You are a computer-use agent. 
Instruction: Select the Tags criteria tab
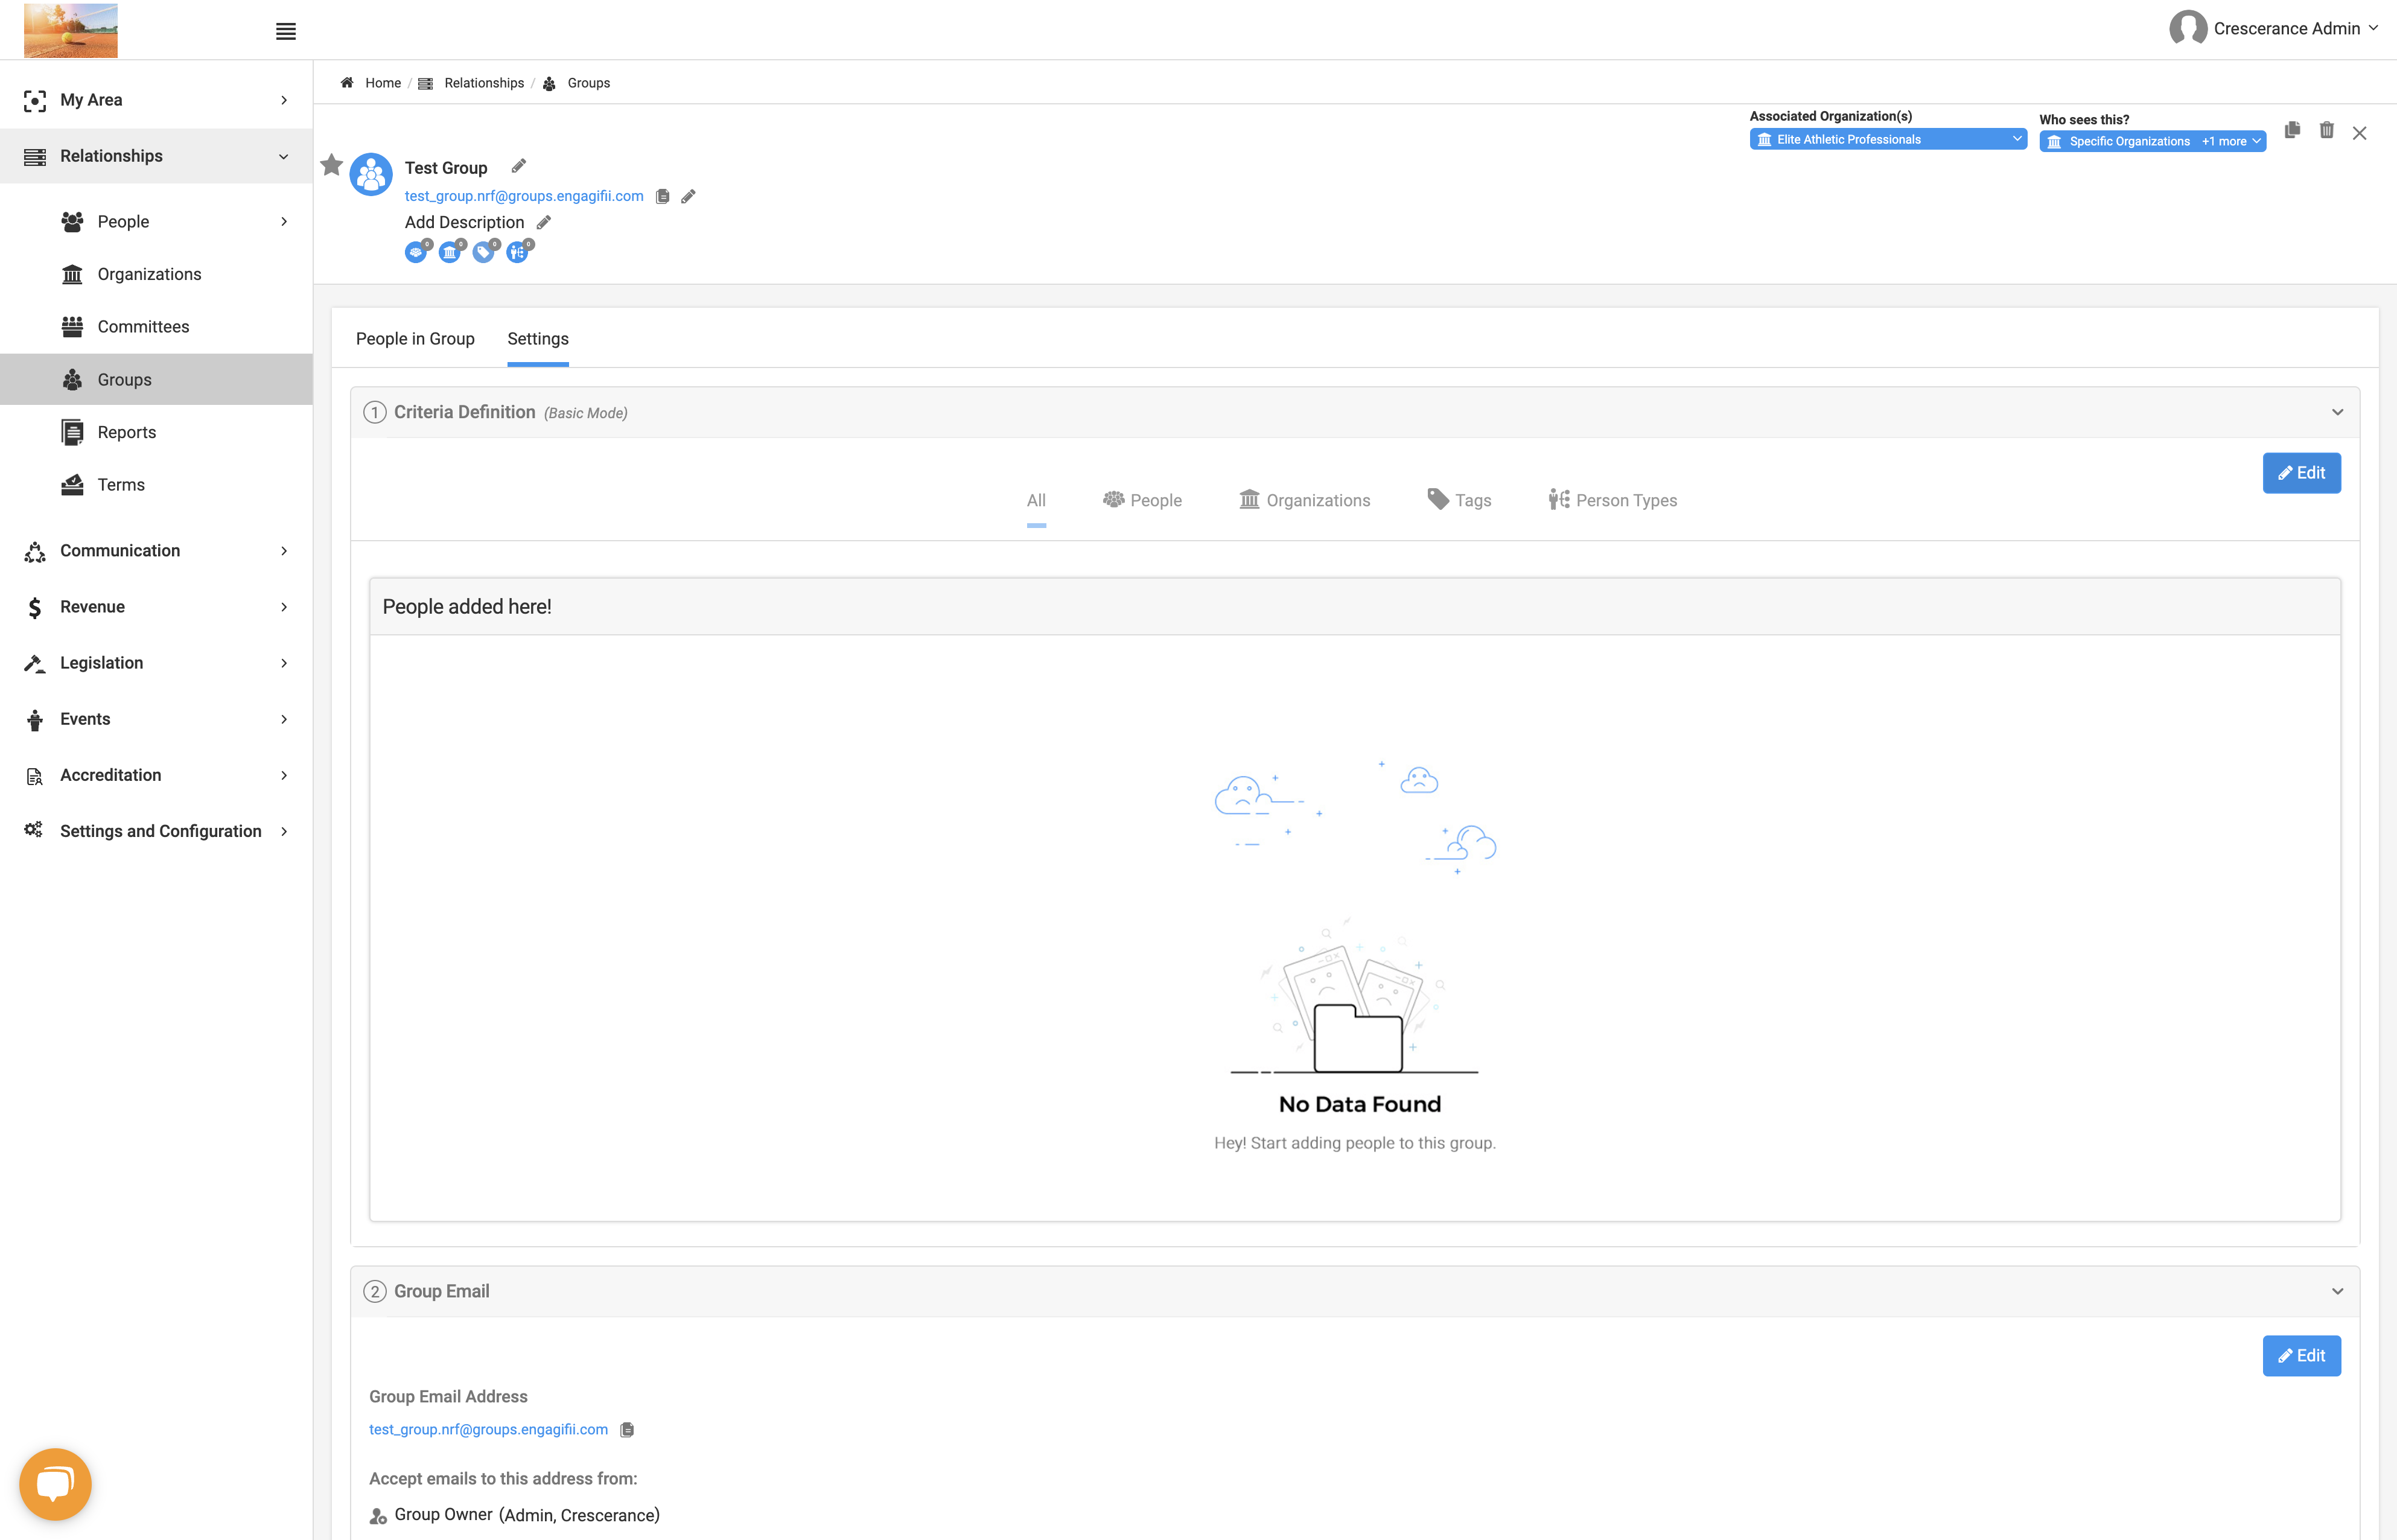pos(1459,500)
